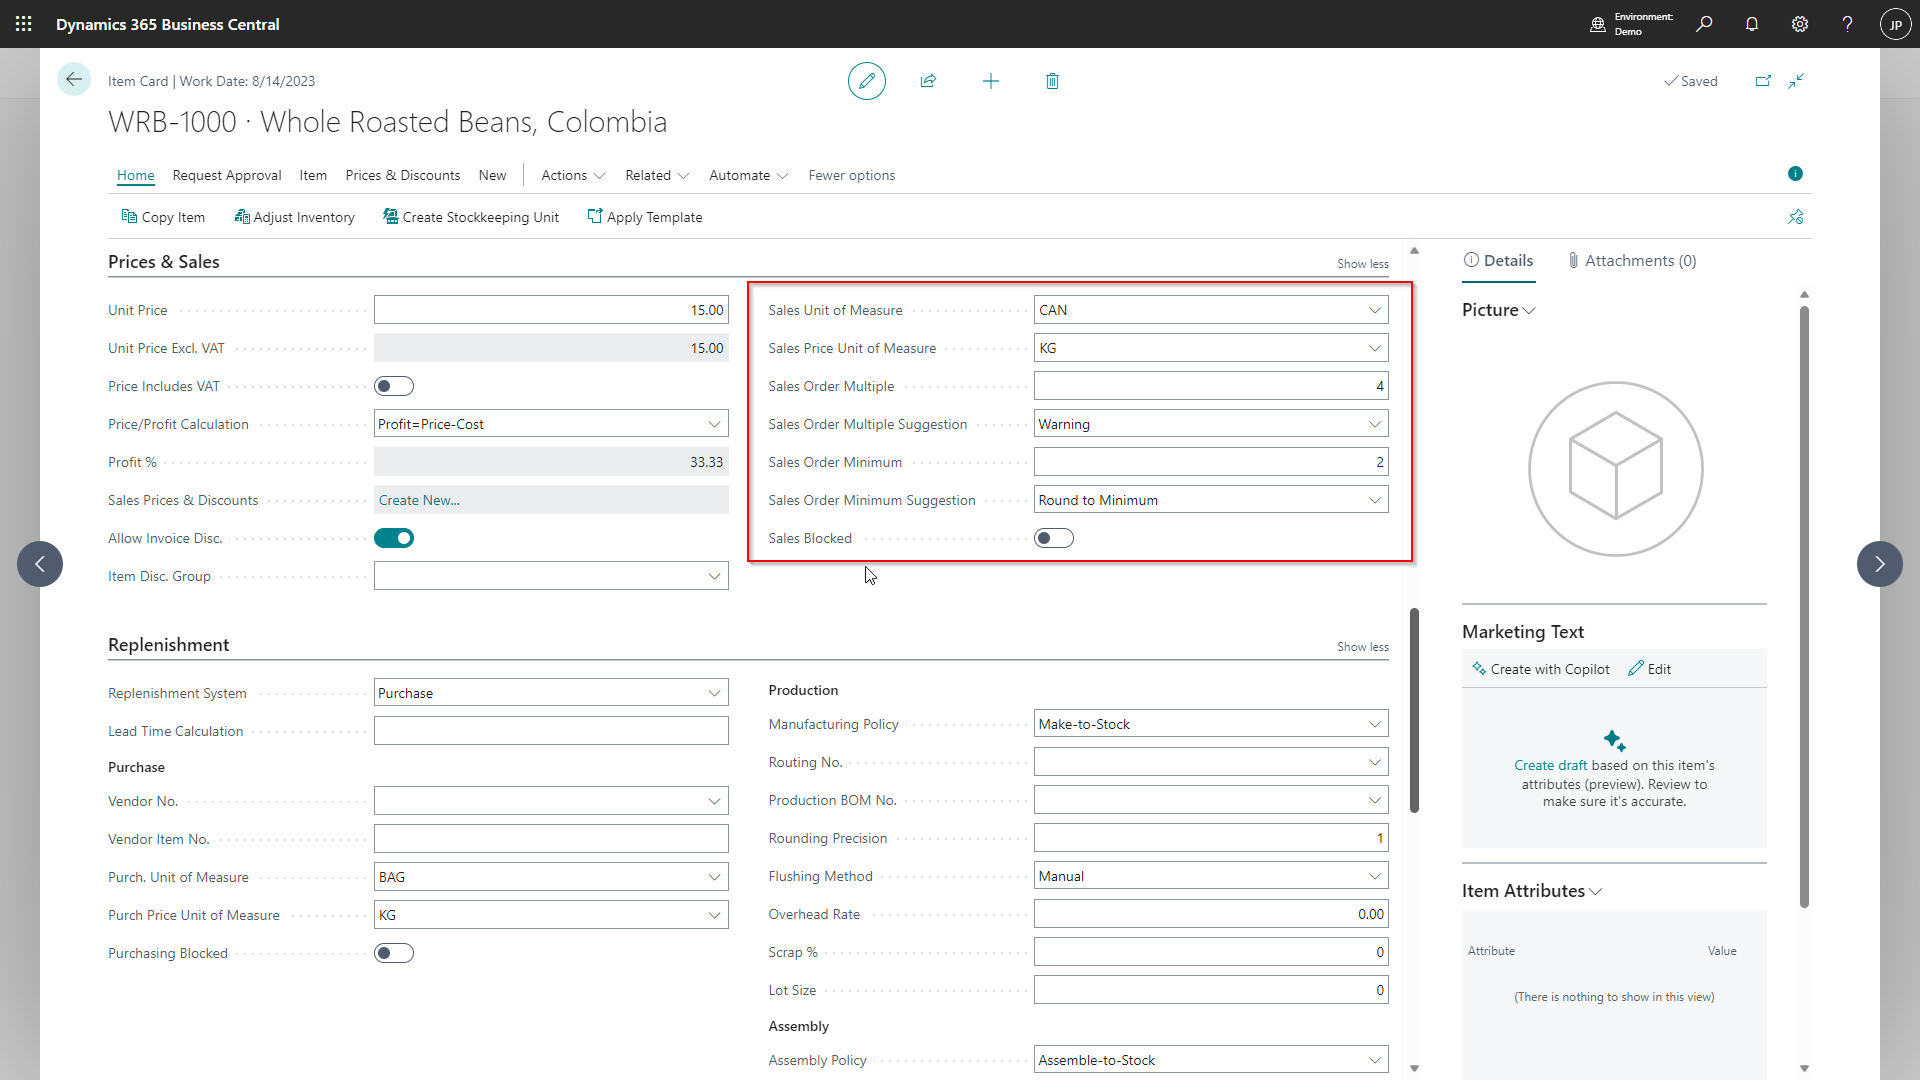Screen dimensions: 1920x1080
Task: Toggle the Price Includes VAT switch
Action: point(393,385)
